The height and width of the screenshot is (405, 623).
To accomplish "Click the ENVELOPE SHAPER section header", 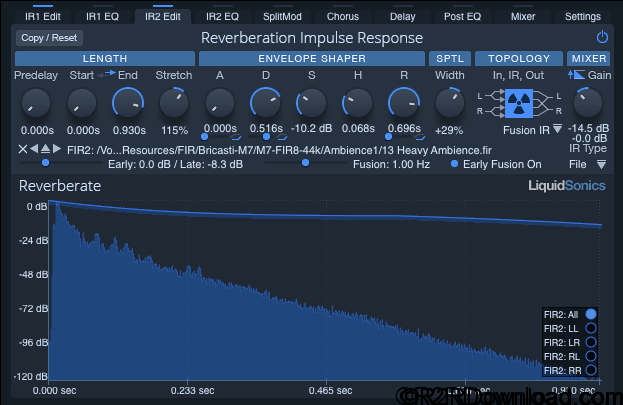I will (312, 58).
